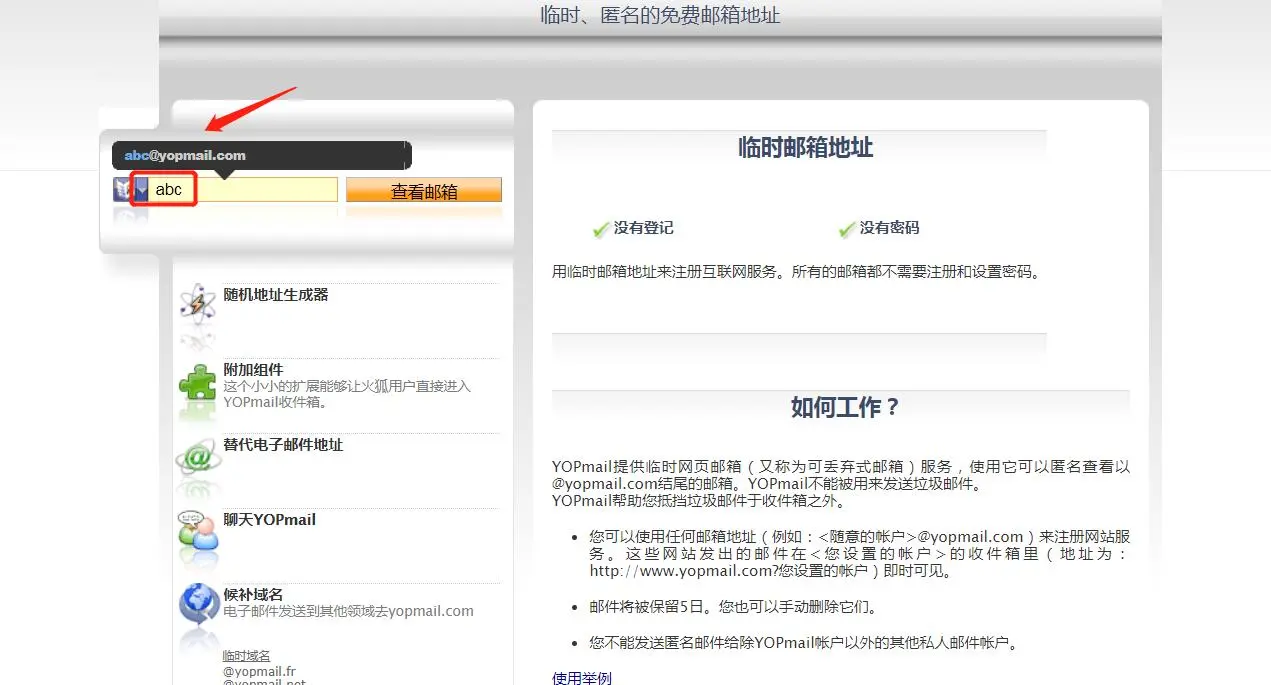The width and height of the screenshot is (1271, 685).
Task: Click the 没有密码 label
Action: tap(889, 228)
